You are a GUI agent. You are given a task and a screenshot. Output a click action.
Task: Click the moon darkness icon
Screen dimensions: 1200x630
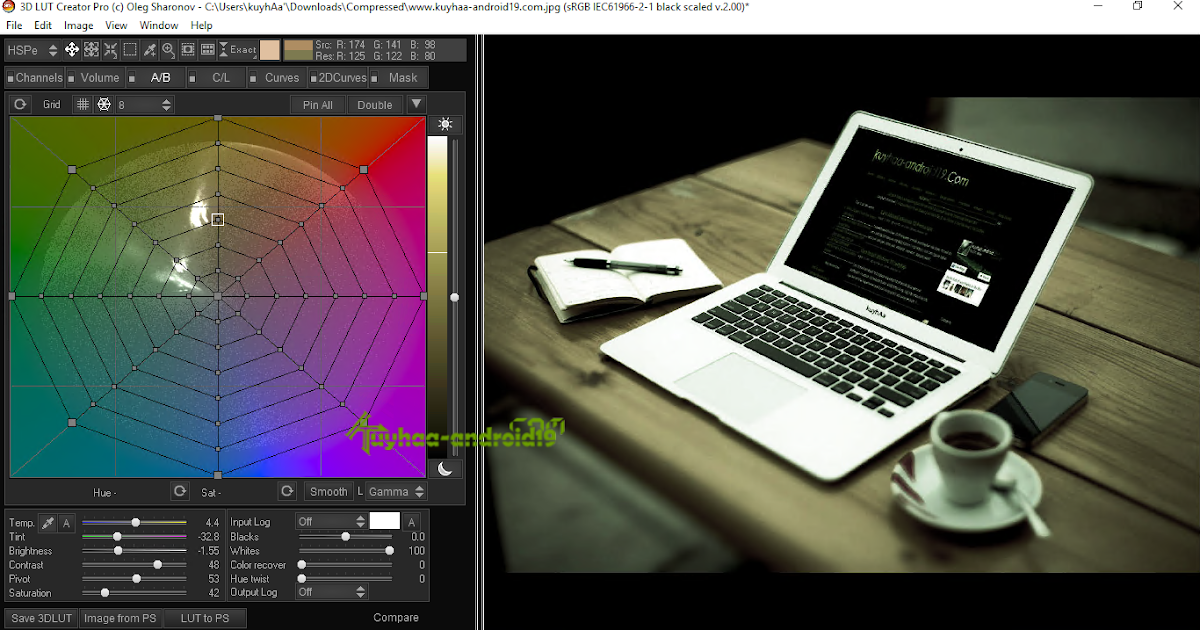[x=445, y=468]
